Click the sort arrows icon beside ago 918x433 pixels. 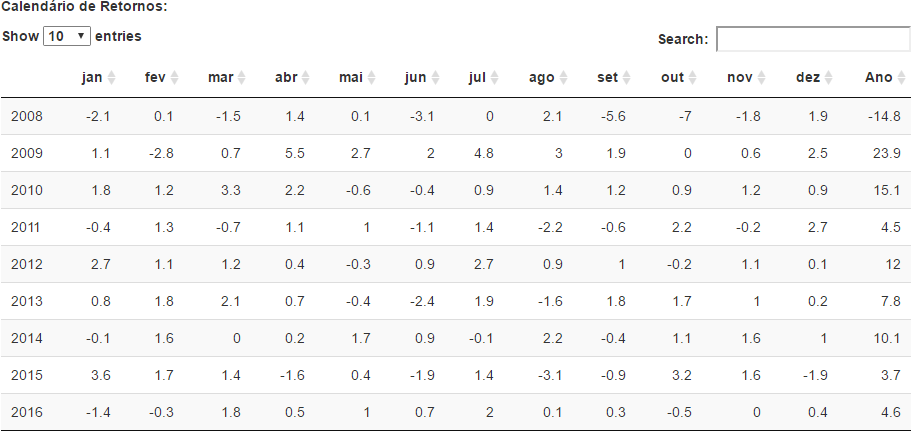click(564, 78)
